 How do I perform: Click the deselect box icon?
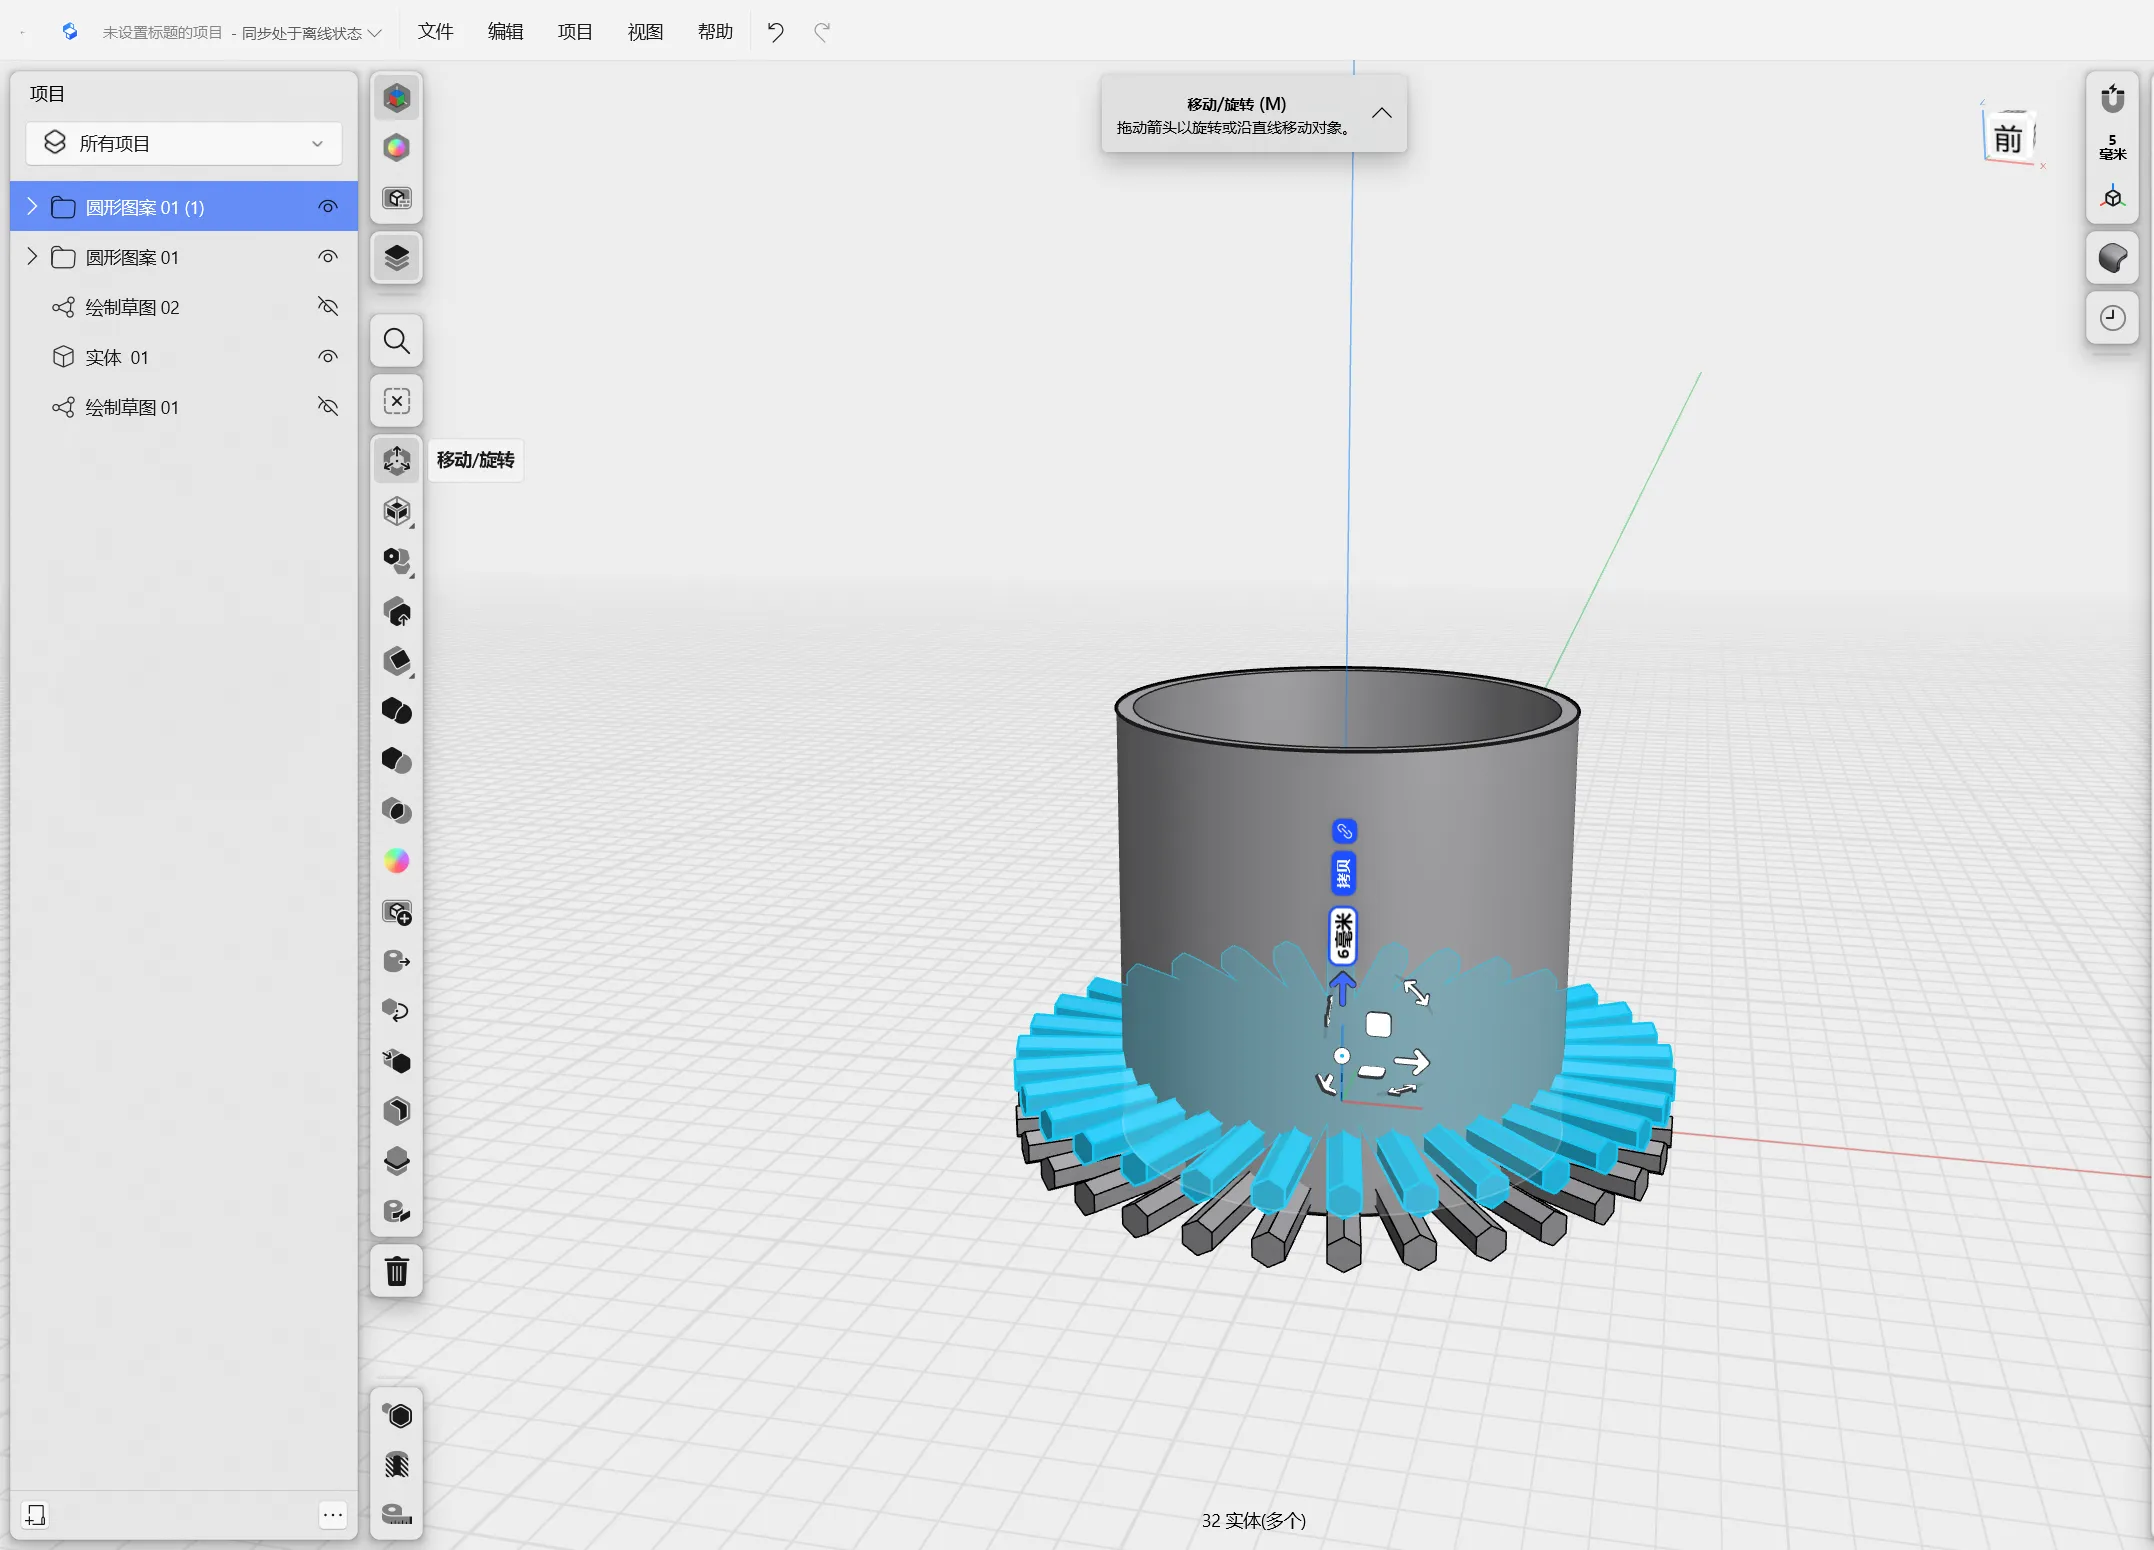397,402
